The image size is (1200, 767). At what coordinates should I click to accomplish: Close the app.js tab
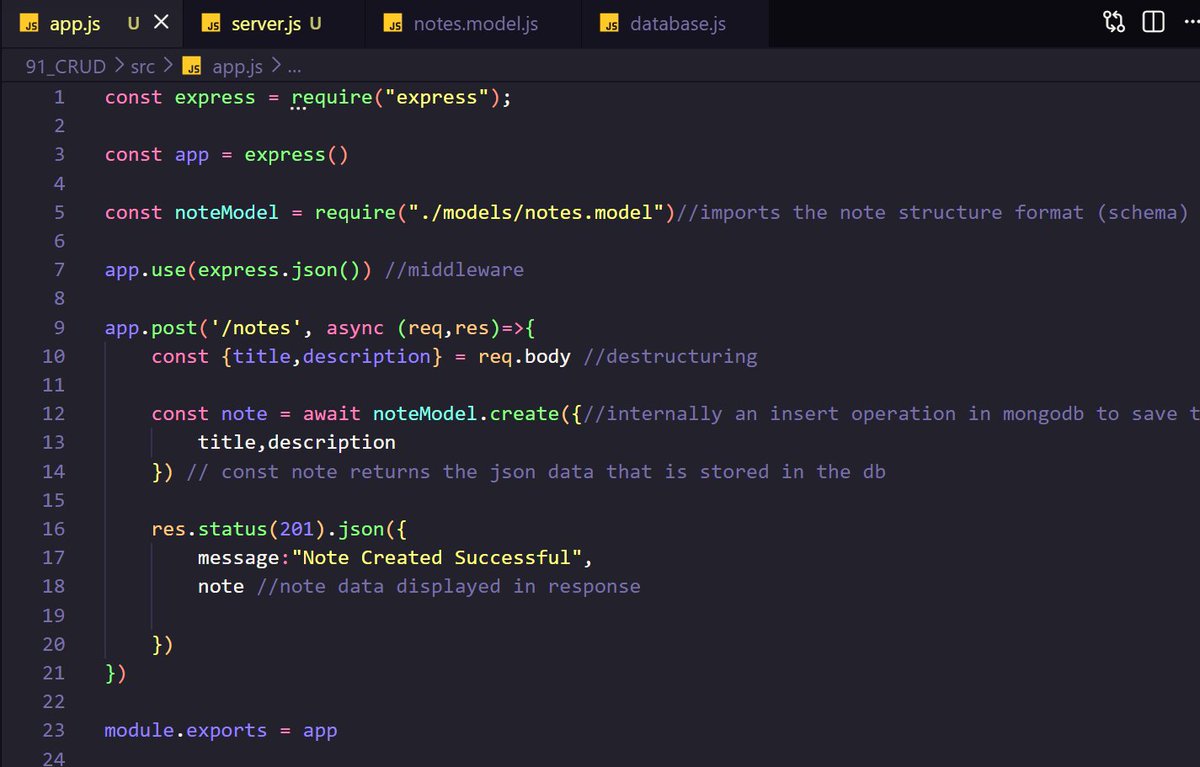pos(161,23)
